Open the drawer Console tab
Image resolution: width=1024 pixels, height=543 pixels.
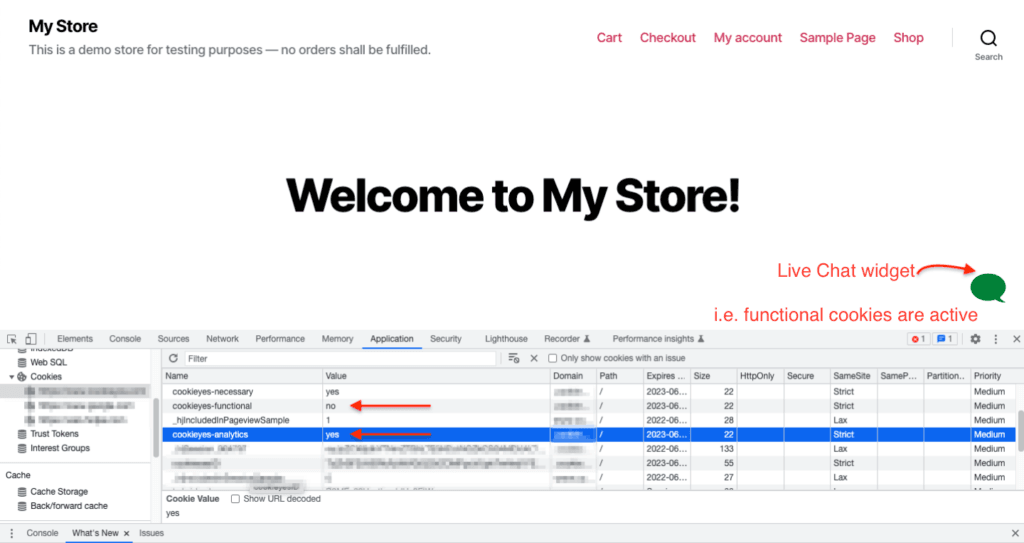point(42,533)
